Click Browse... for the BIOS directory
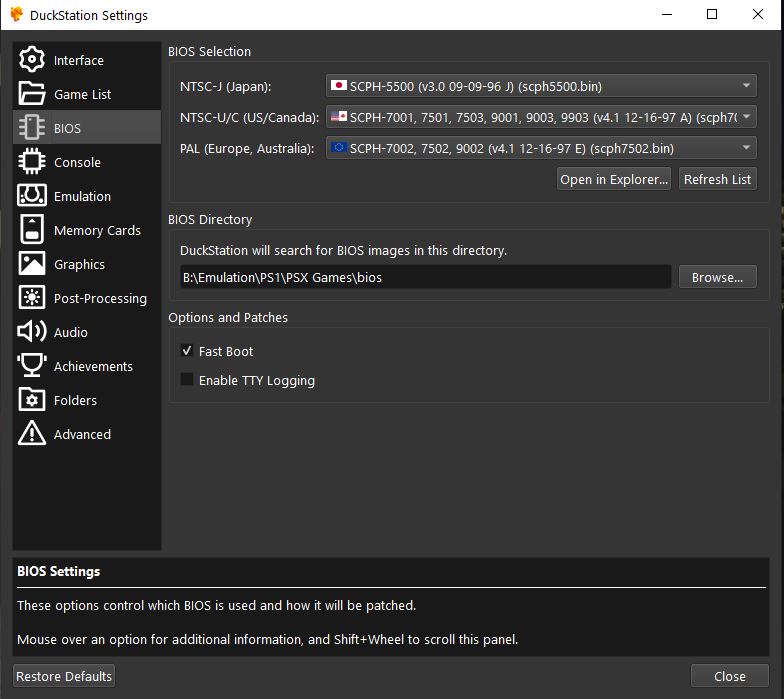Screen dimensions: 784x699 [717, 277]
